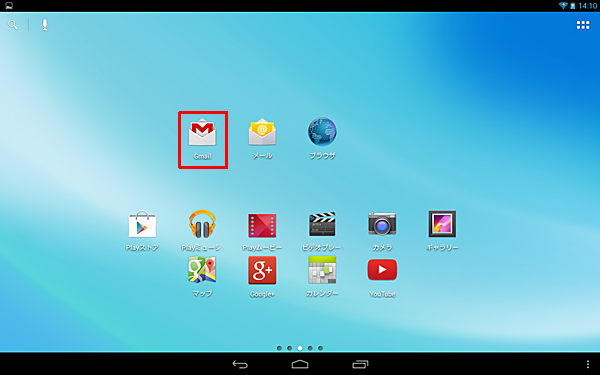Open the recent apps overview button

coord(360,364)
